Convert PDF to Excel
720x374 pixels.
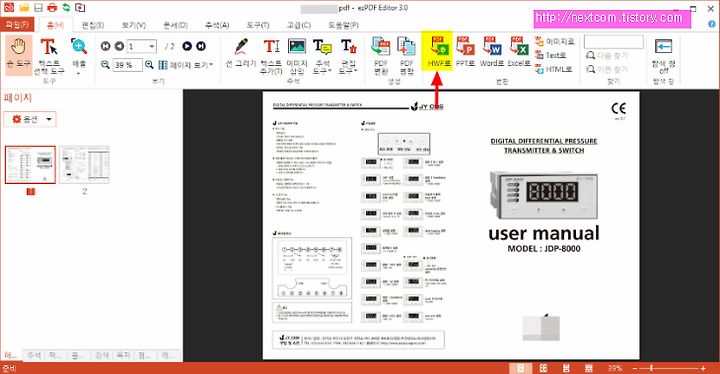click(x=519, y=52)
